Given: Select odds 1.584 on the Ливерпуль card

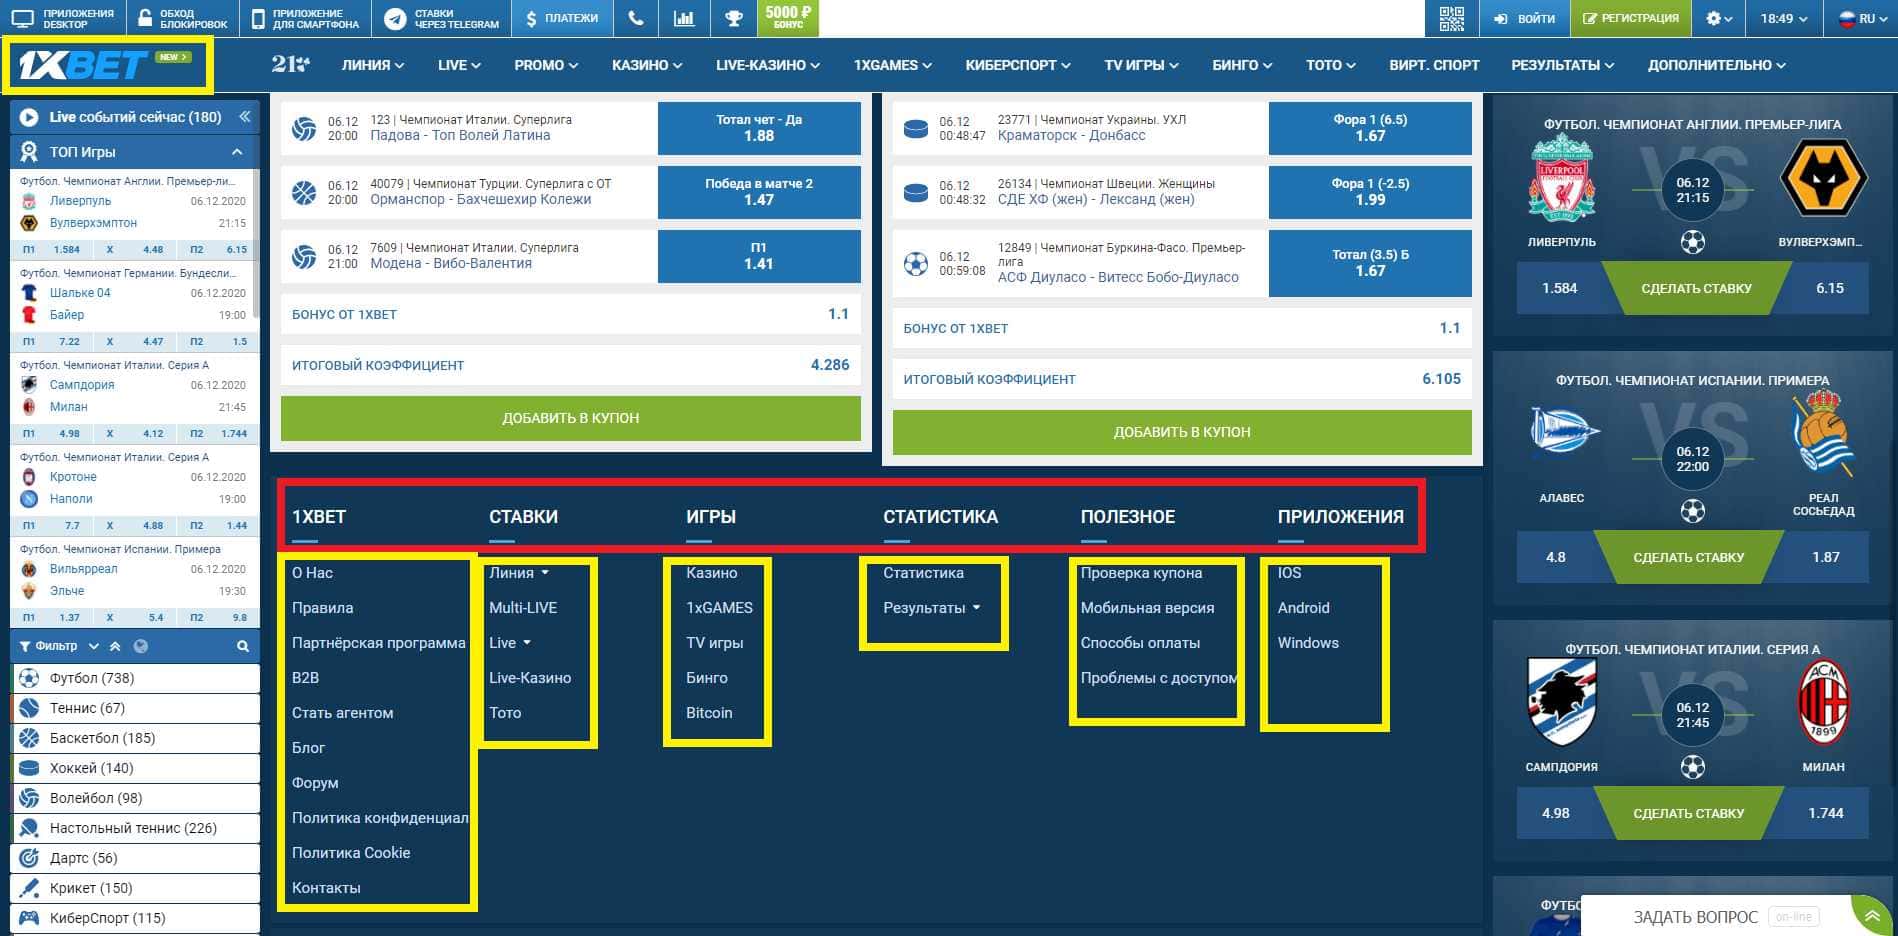Looking at the screenshot, I should [1560, 288].
